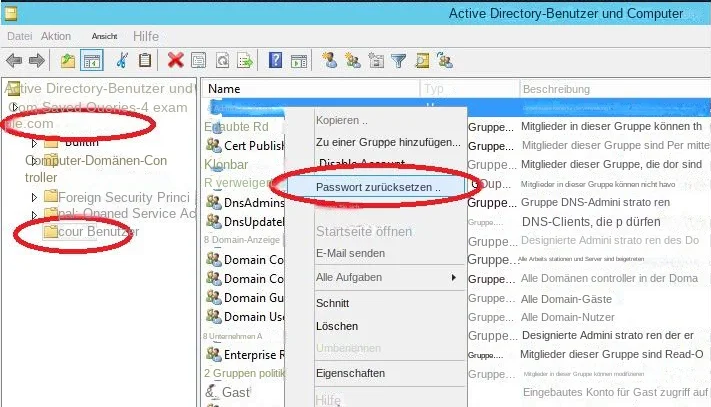
Task: Select the Cert Publish list row
Action: (245, 145)
